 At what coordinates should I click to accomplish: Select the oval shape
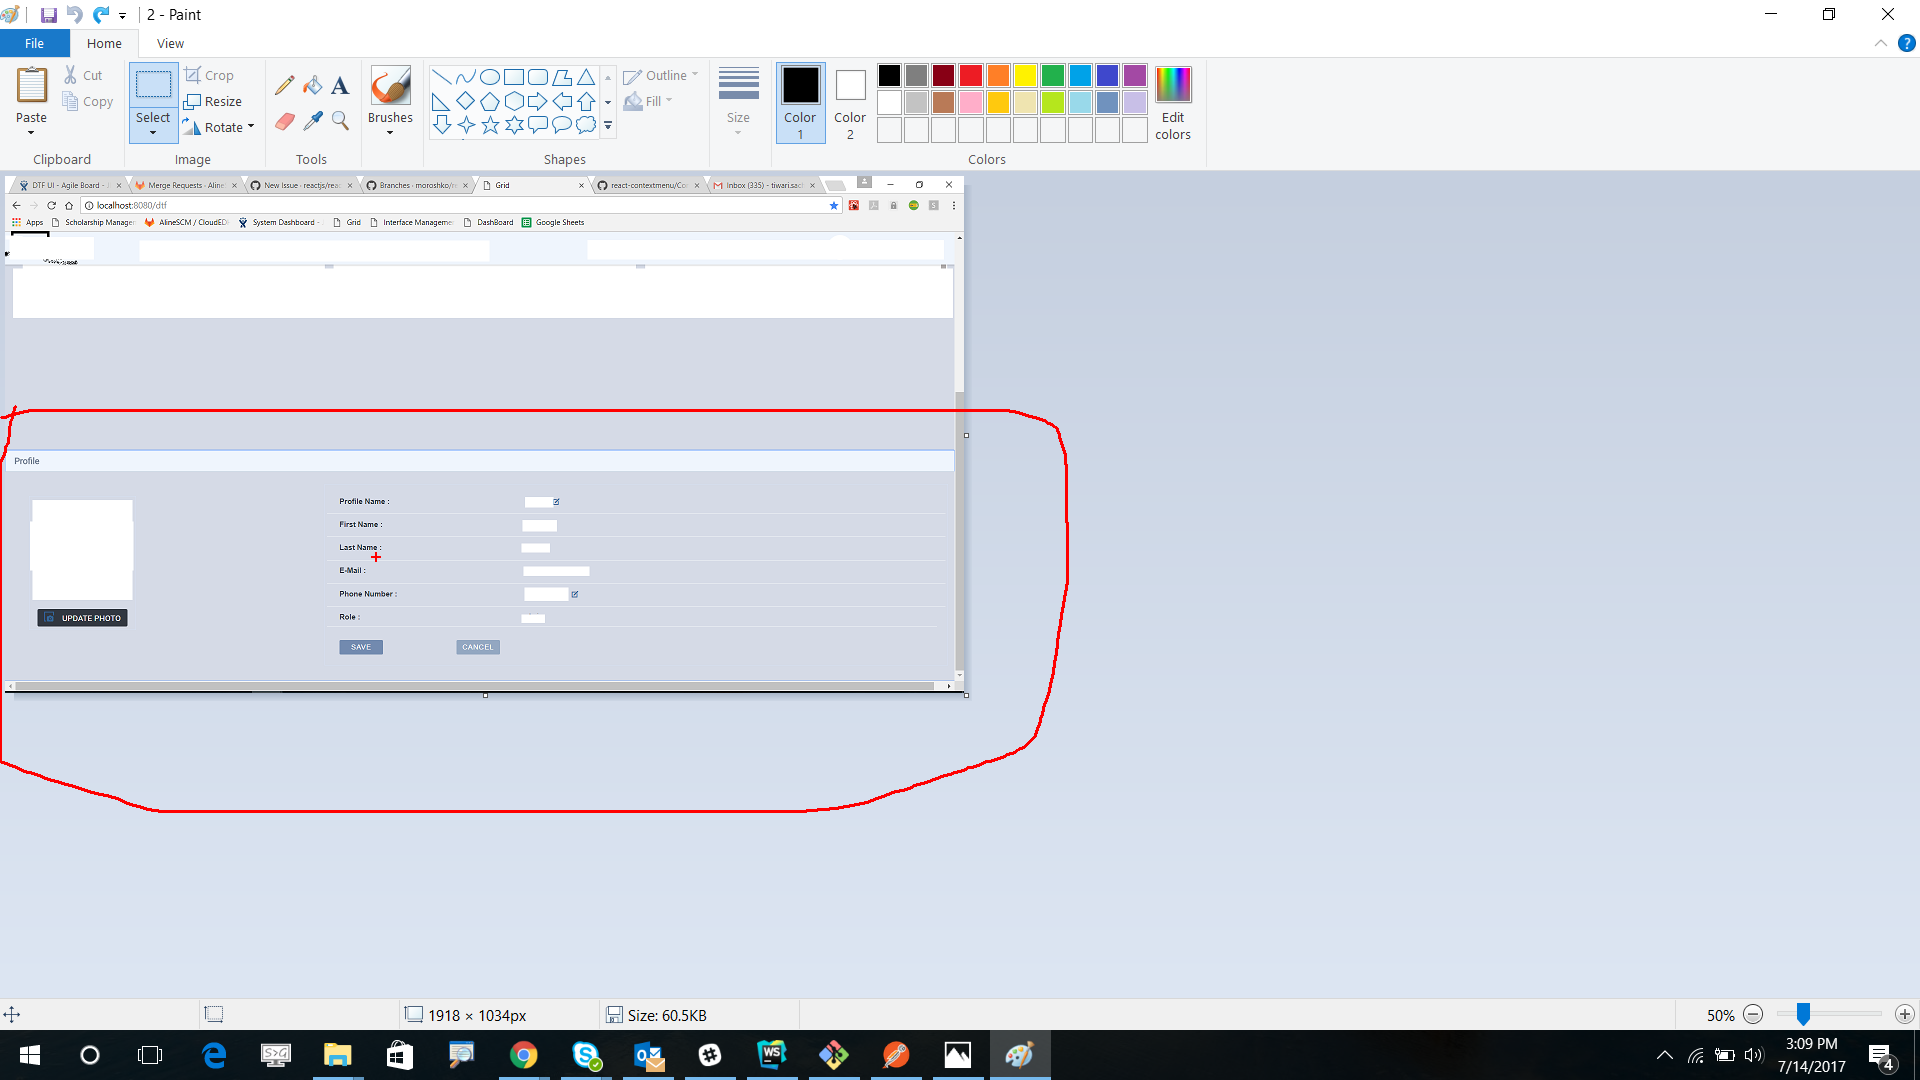[x=490, y=76]
